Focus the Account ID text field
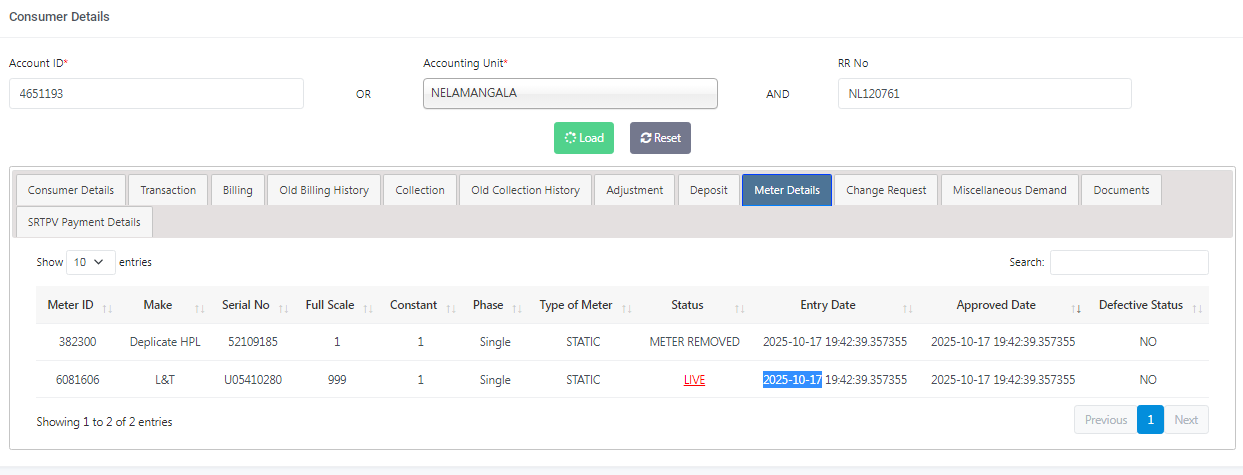The height and width of the screenshot is (475, 1243). pyautogui.click(x=156, y=94)
